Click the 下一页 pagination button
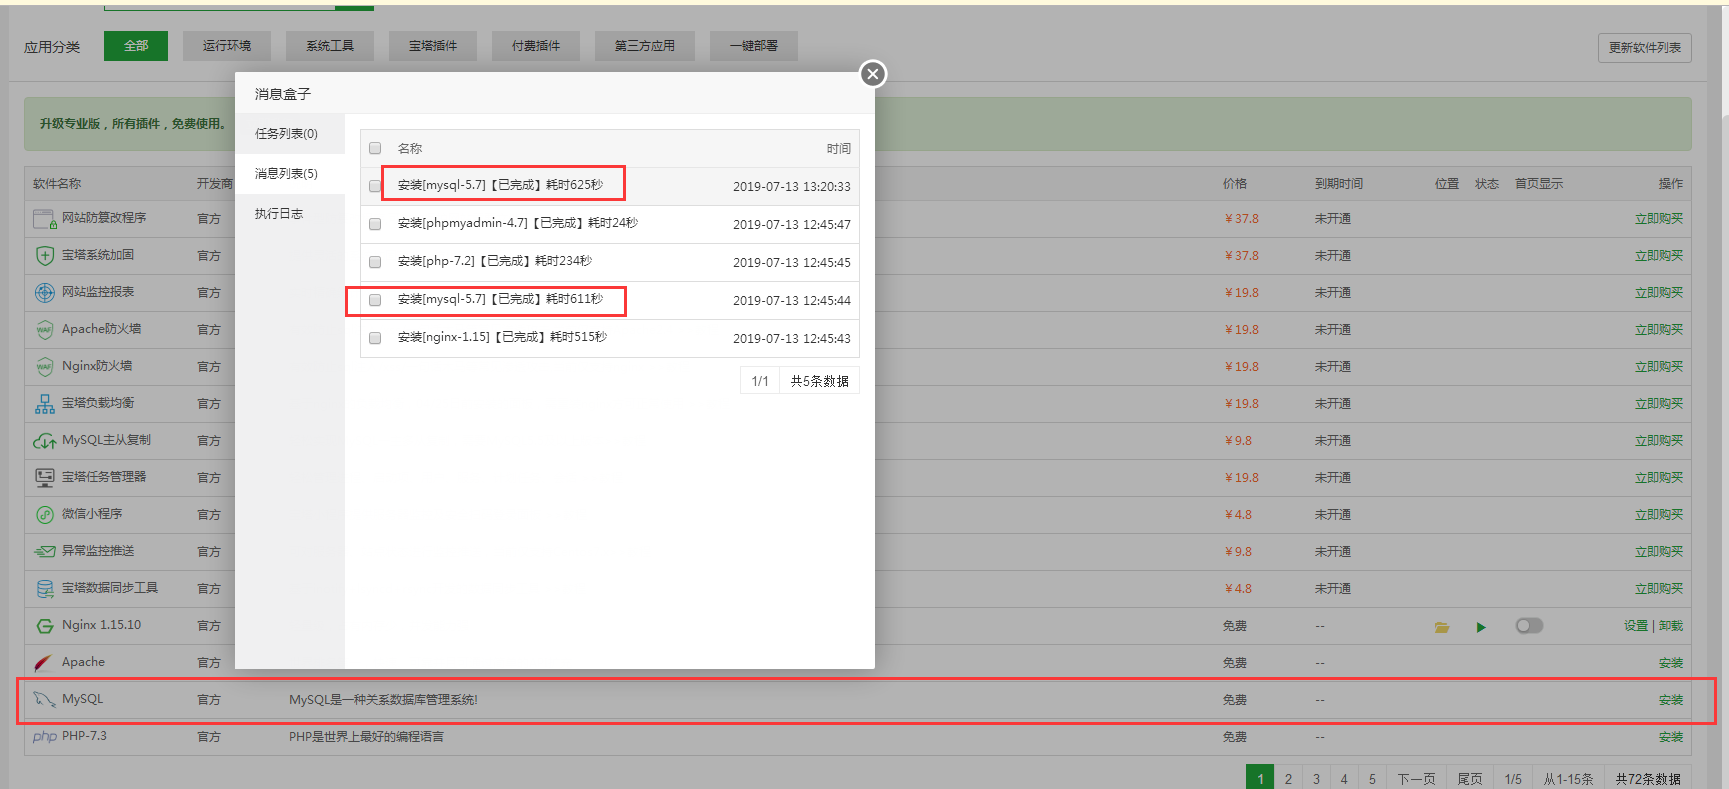Screen dimensions: 1729x789 click(x=1416, y=779)
